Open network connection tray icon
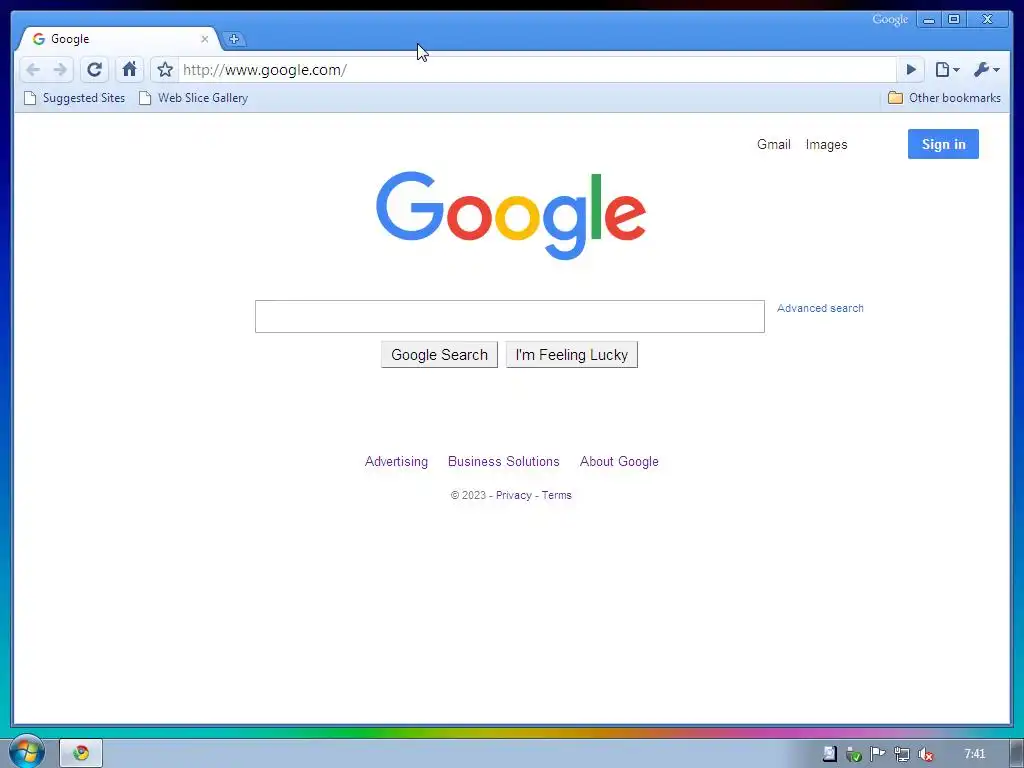The height and width of the screenshot is (768, 1024). [x=902, y=754]
